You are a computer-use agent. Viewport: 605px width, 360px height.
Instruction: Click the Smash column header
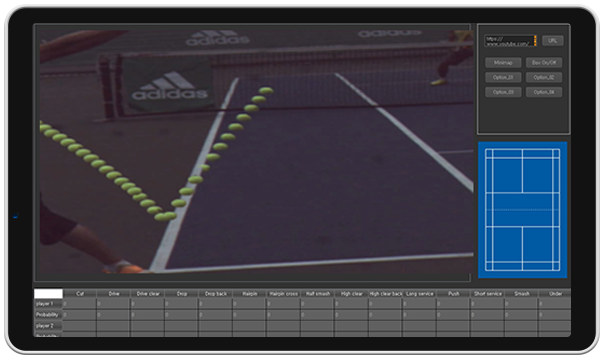point(522,294)
